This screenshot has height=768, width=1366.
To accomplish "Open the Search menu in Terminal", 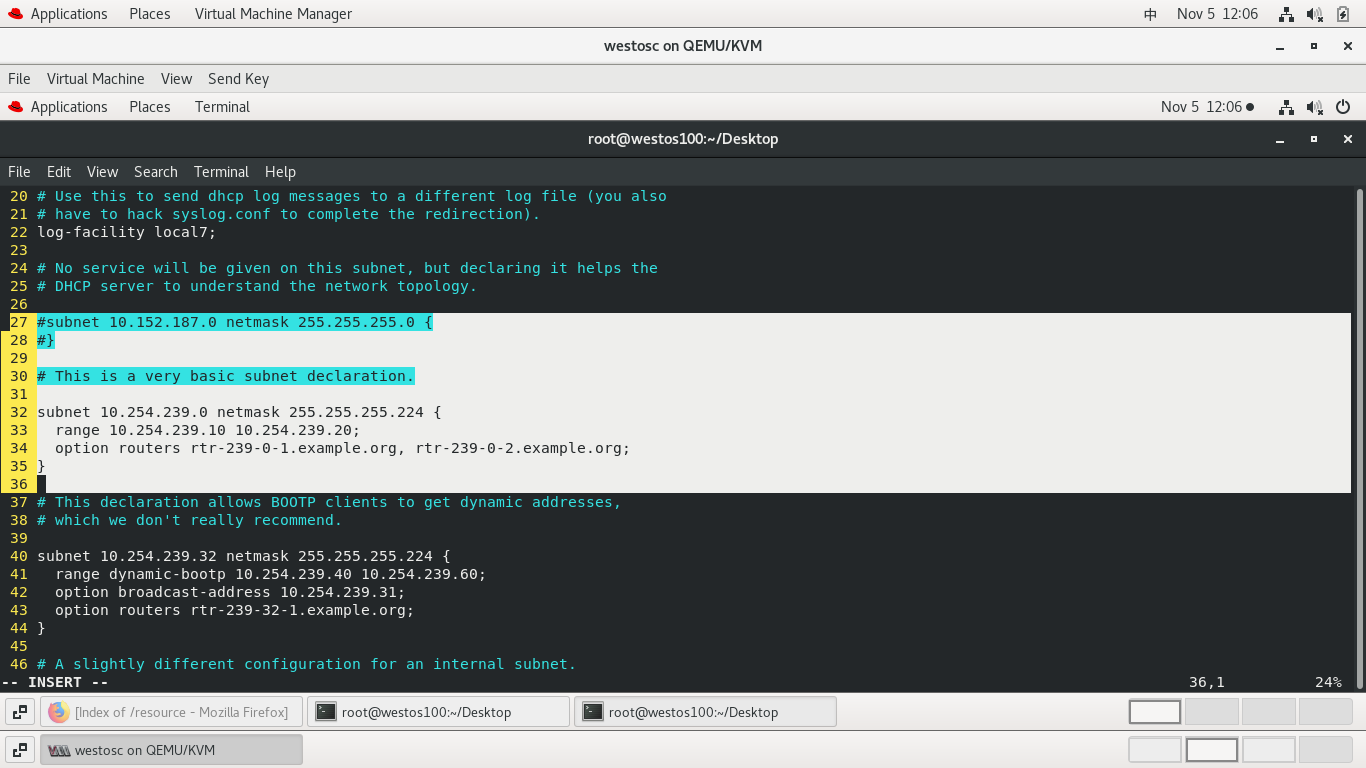I will click(x=155, y=171).
